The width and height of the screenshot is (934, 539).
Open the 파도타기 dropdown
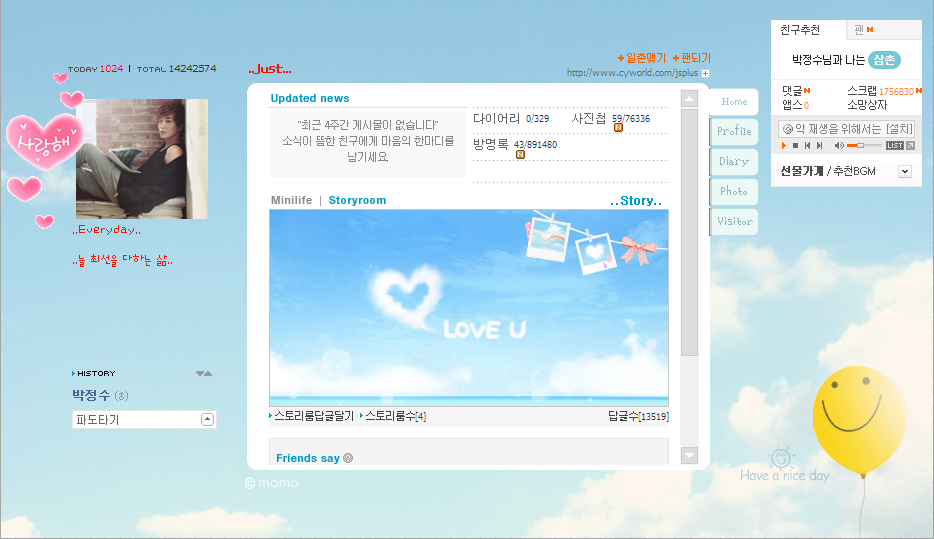pos(207,419)
